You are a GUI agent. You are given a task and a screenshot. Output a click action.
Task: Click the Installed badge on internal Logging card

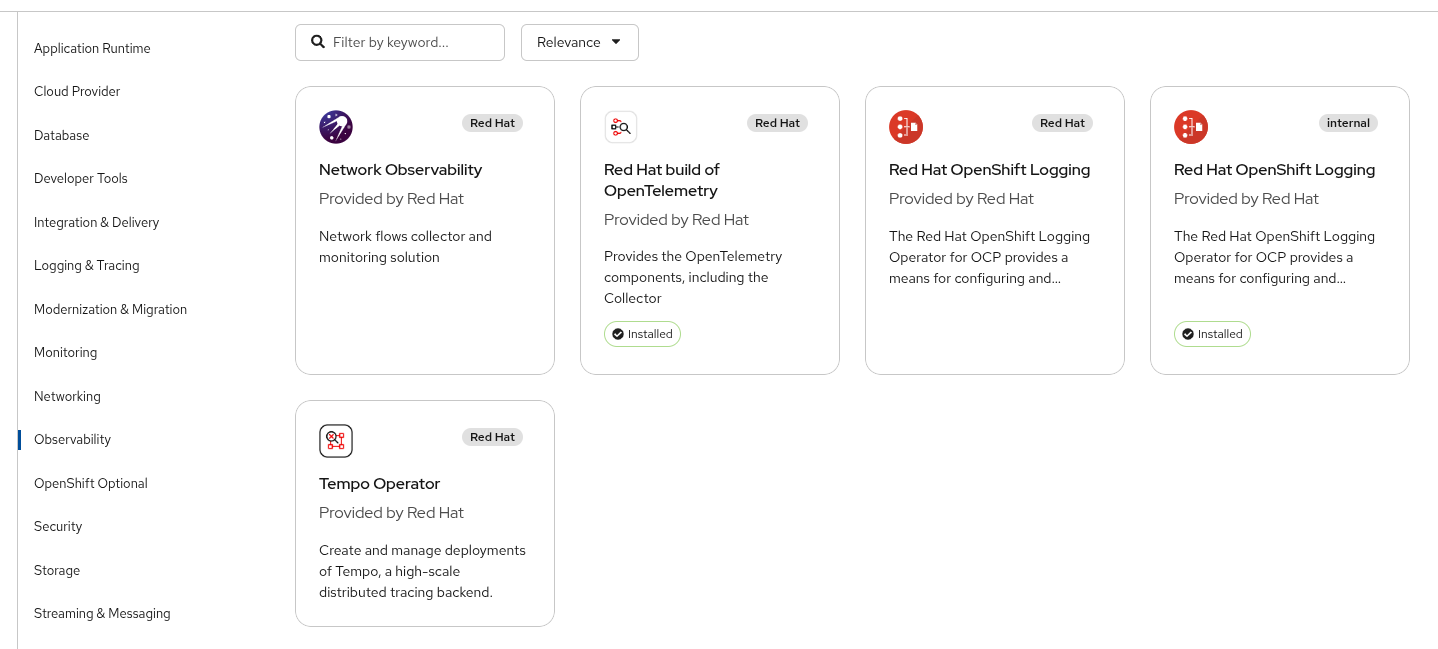point(1212,334)
